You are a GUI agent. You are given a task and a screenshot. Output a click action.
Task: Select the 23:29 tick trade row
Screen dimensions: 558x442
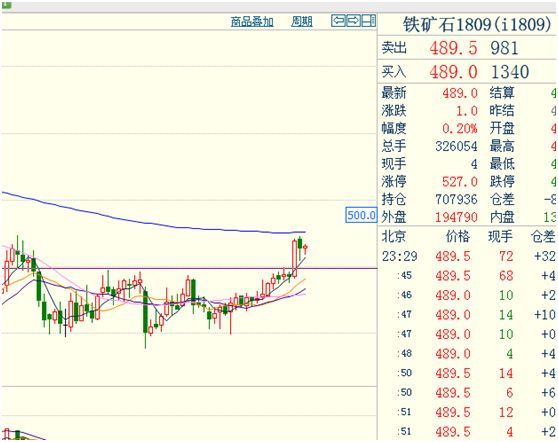point(468,256)
